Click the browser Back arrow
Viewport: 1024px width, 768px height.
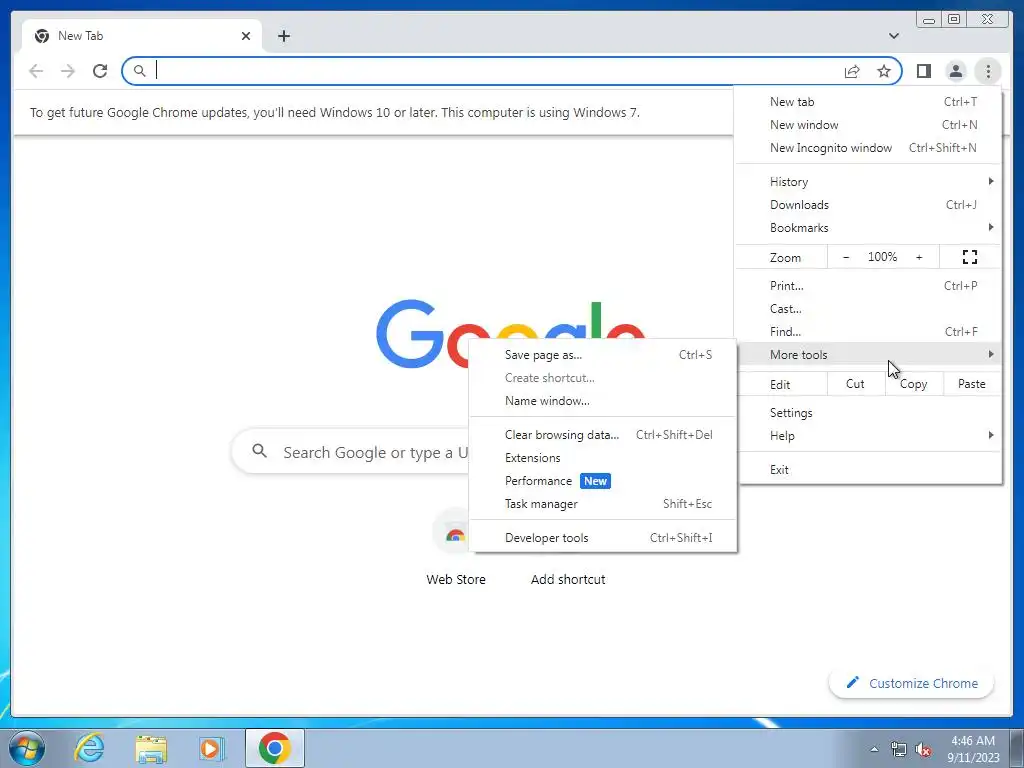click(x=36, y=71)
